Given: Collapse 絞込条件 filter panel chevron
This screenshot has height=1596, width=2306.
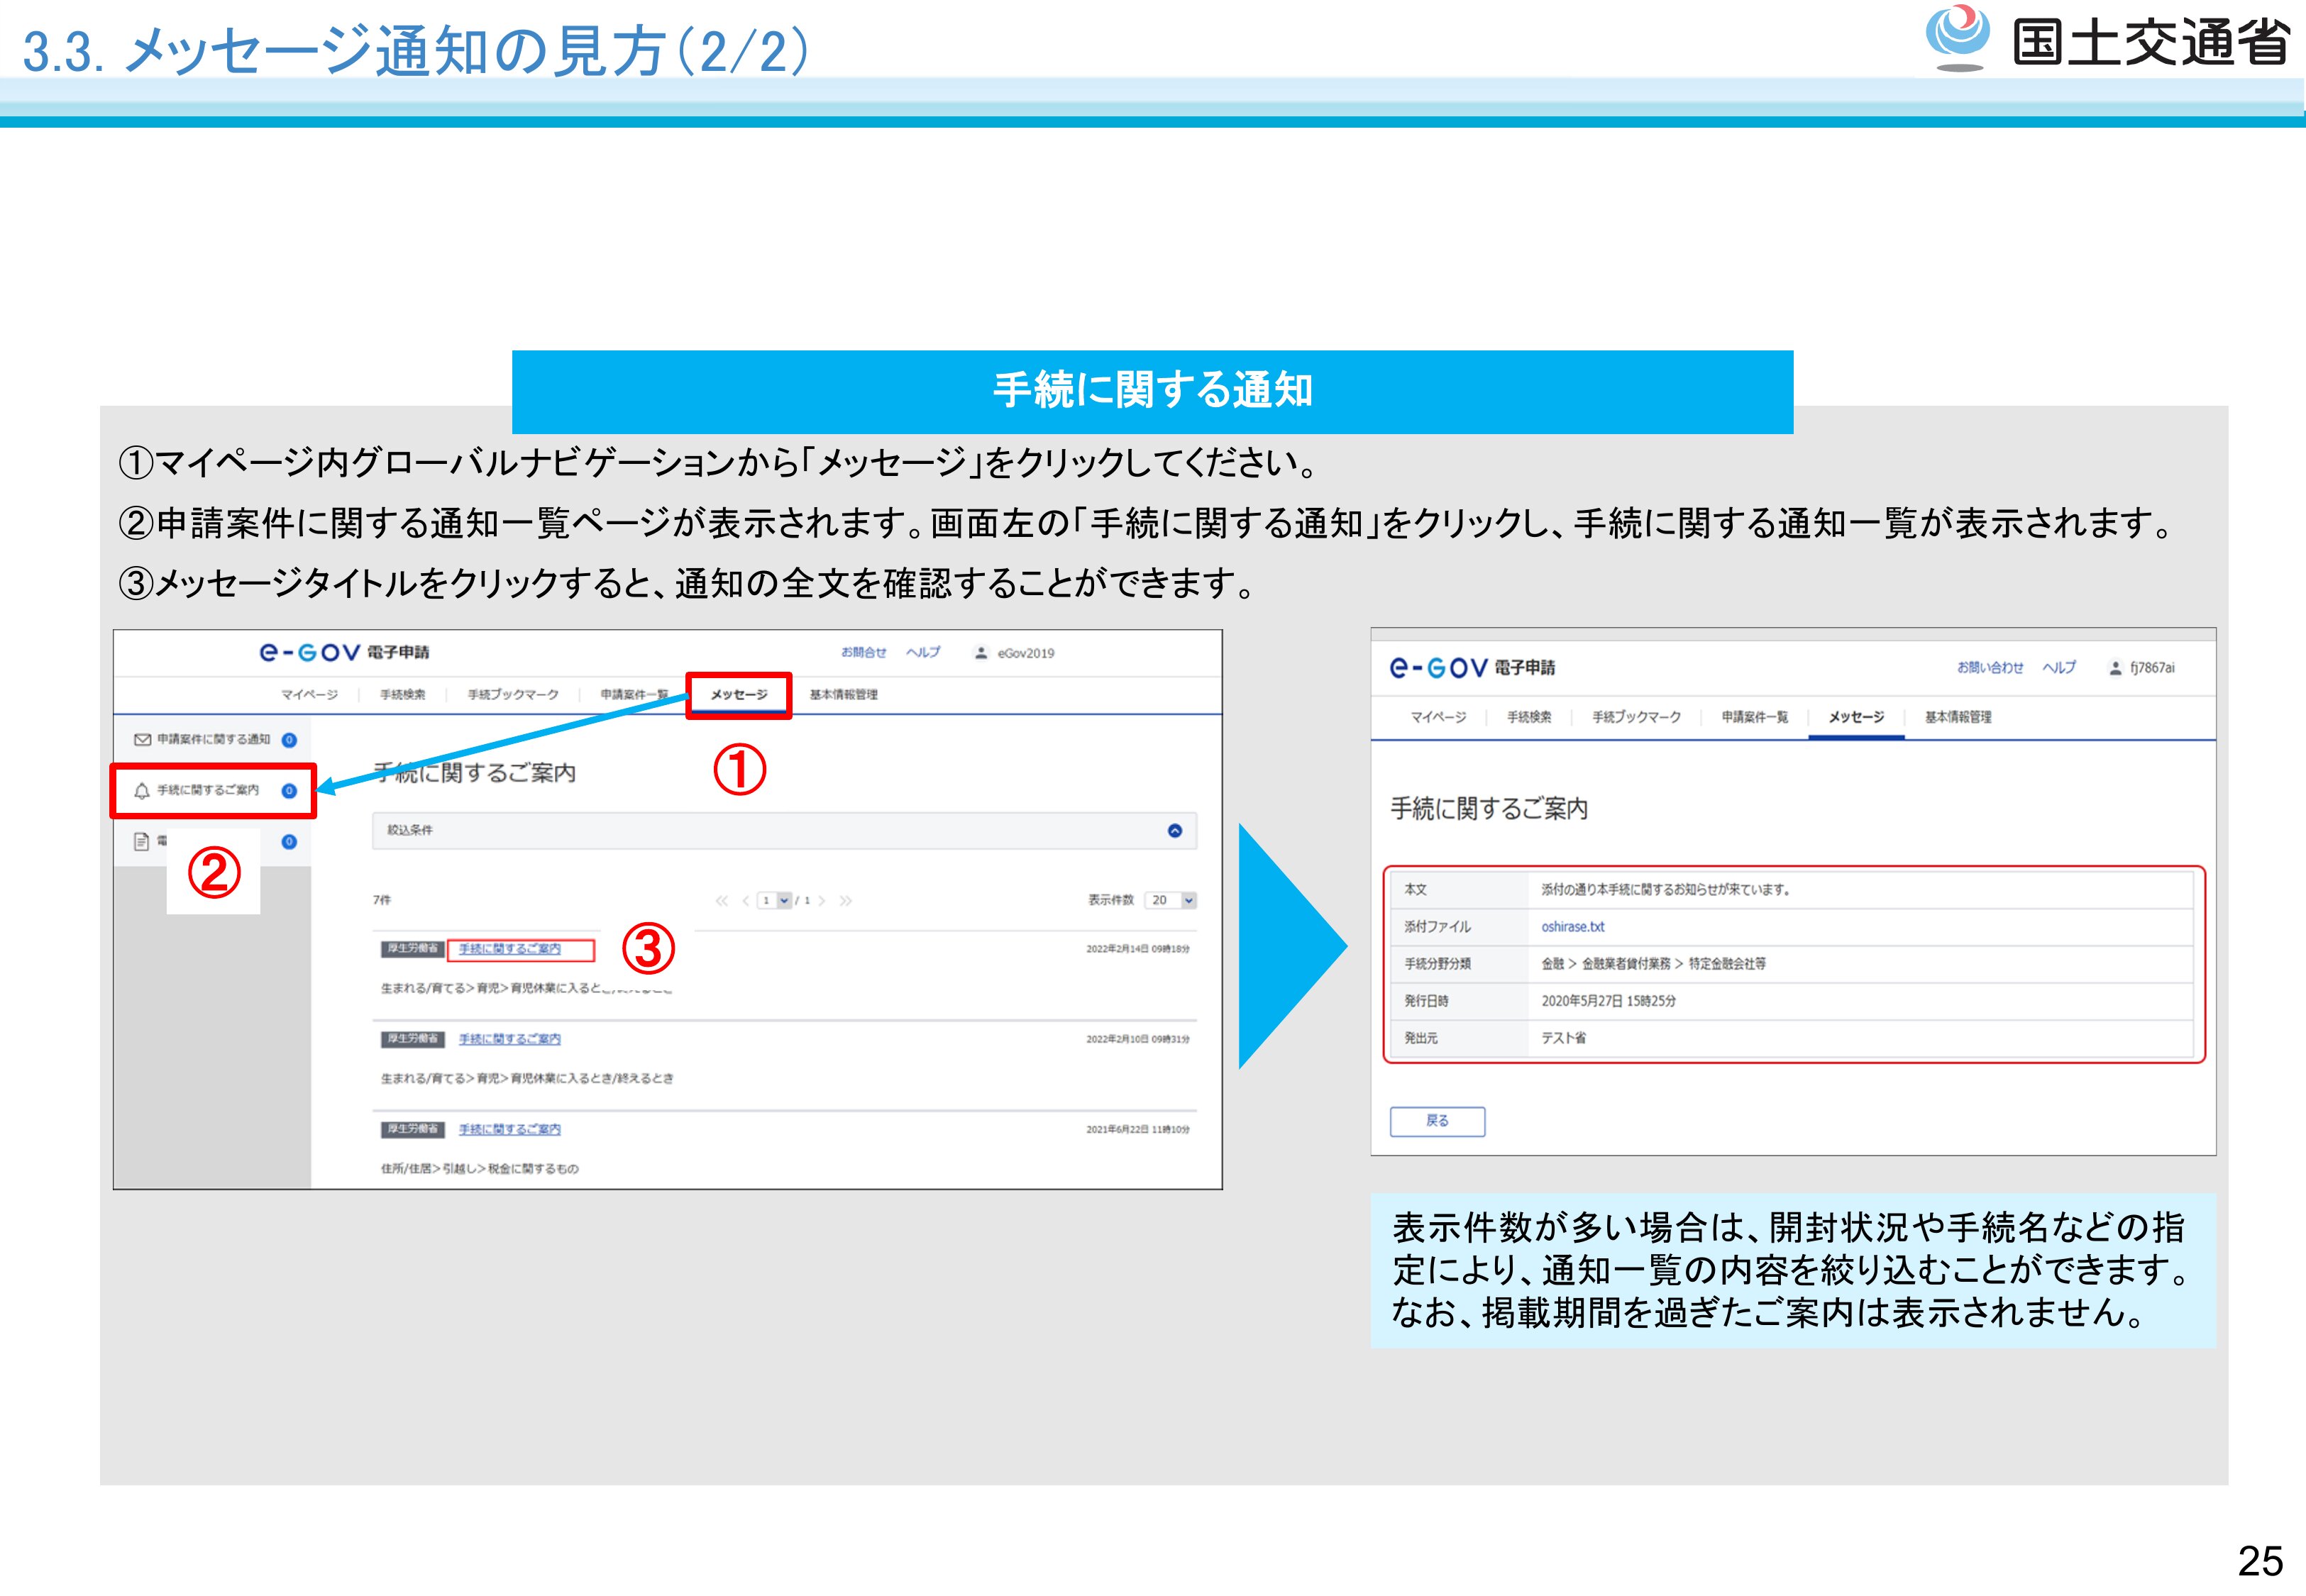Looking at the screenshot, I should [x=1175, y=831].
